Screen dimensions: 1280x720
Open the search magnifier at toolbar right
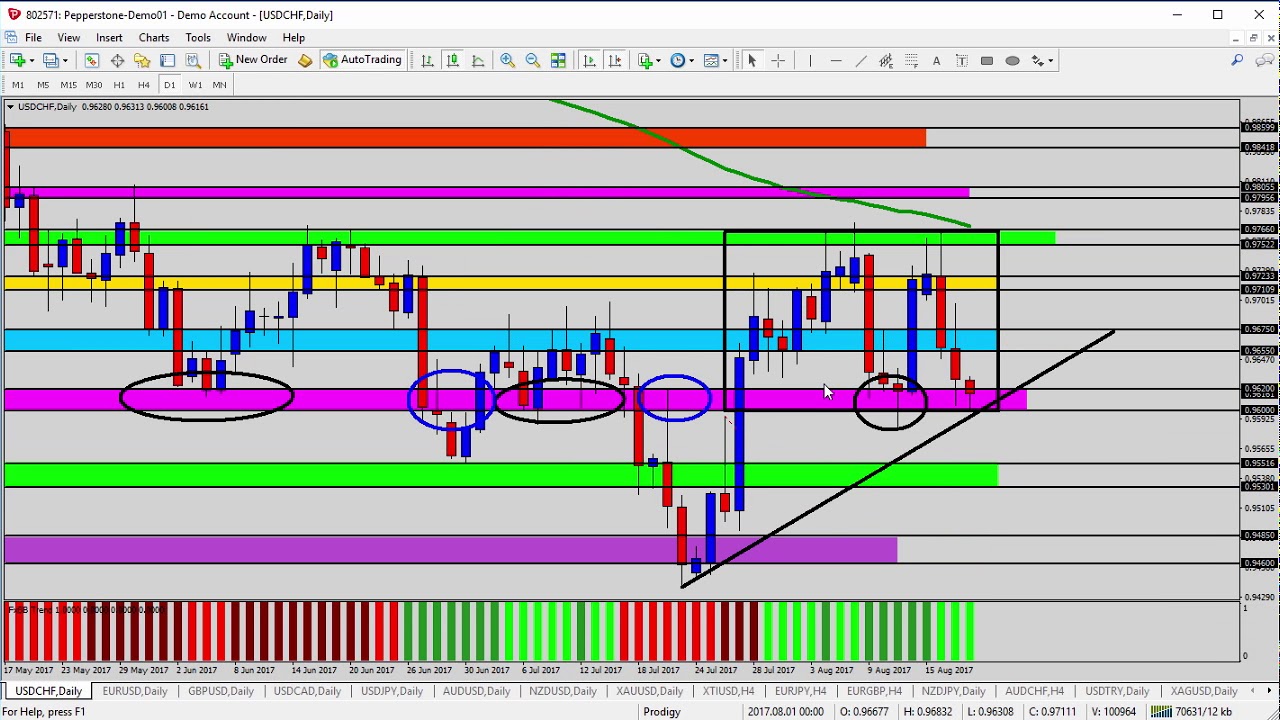click(x=1237, y=60)
